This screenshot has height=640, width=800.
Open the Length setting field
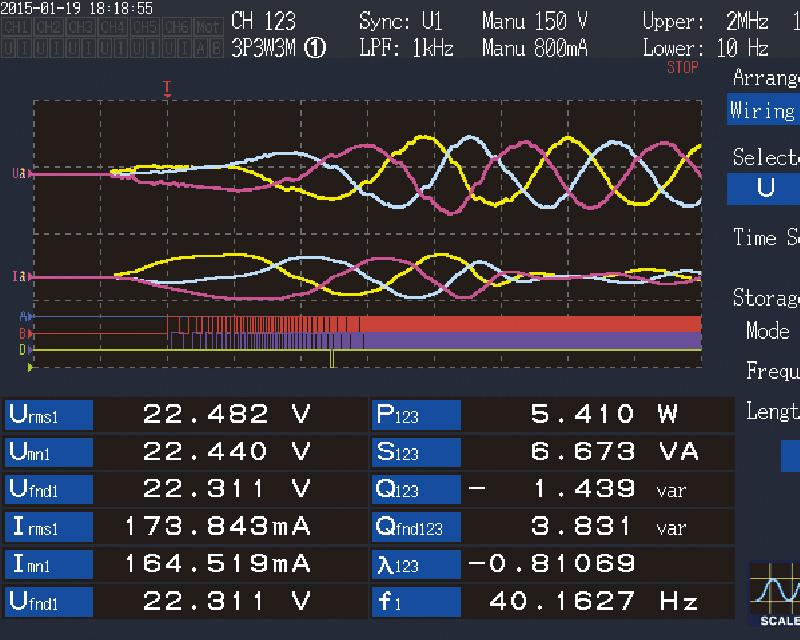[790, 453]
